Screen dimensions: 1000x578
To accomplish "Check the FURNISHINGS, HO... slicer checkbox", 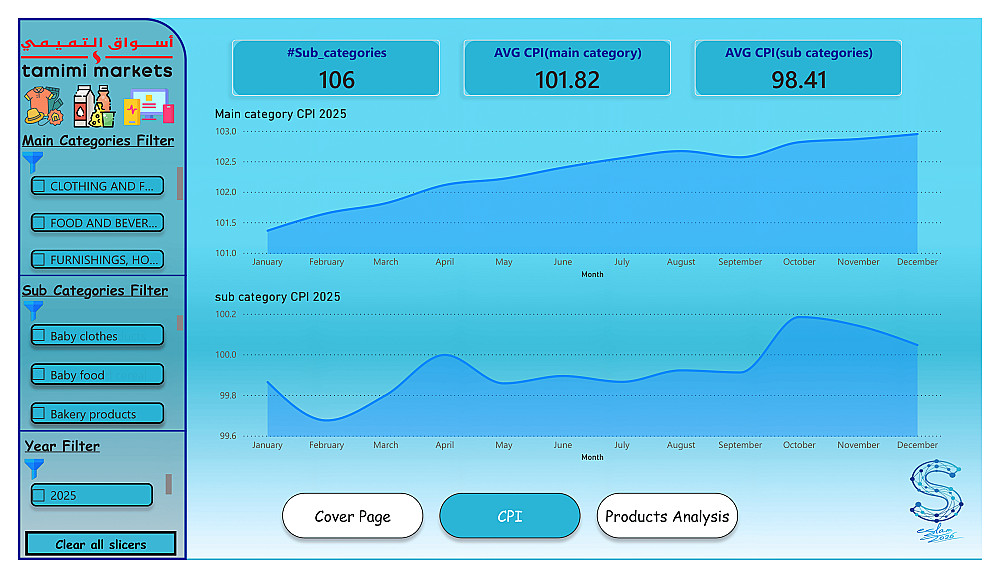I will point(39,260).
